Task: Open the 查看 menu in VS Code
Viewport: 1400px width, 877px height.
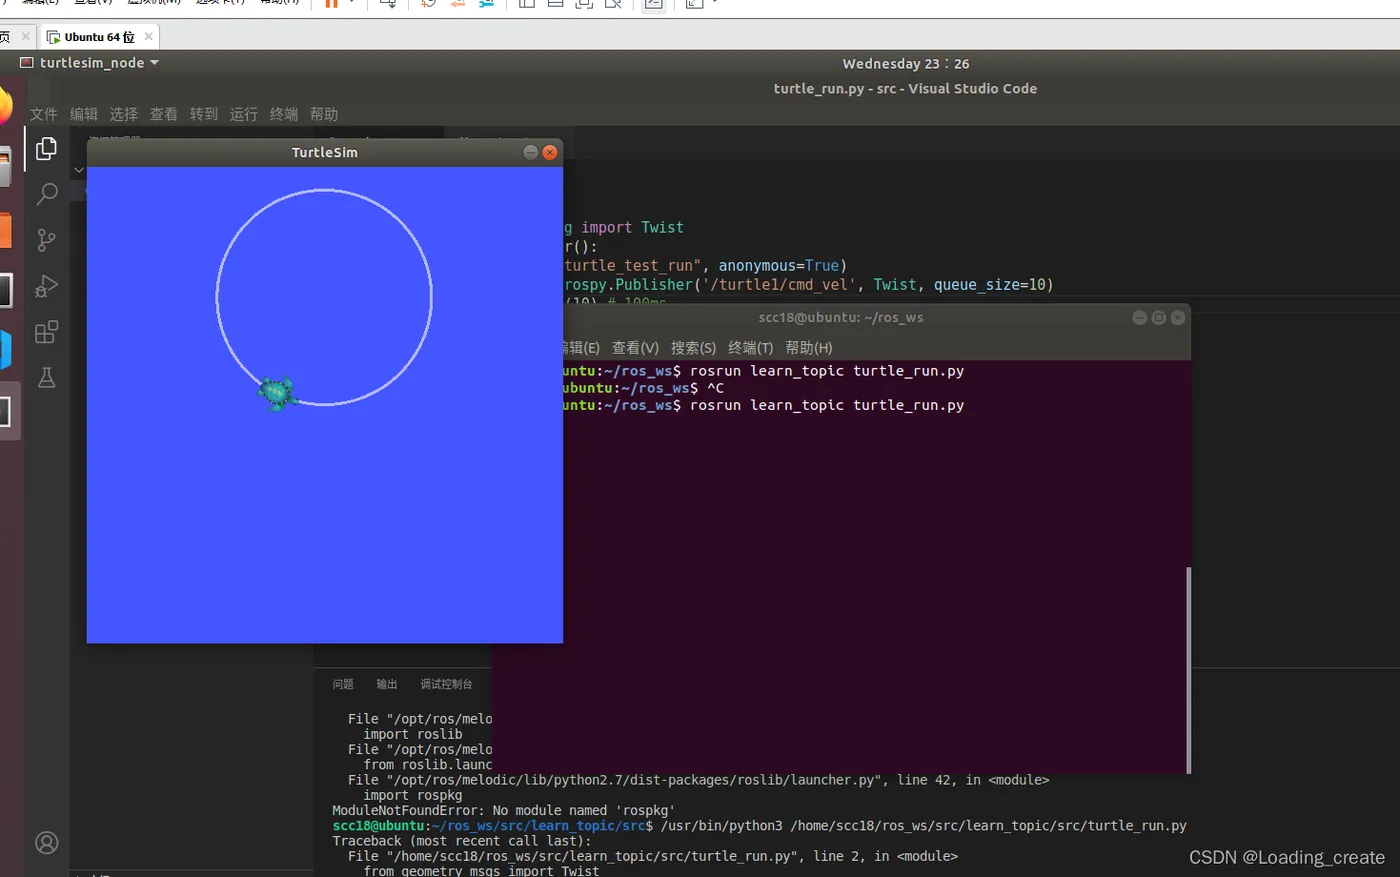Action: click(163, 114)
